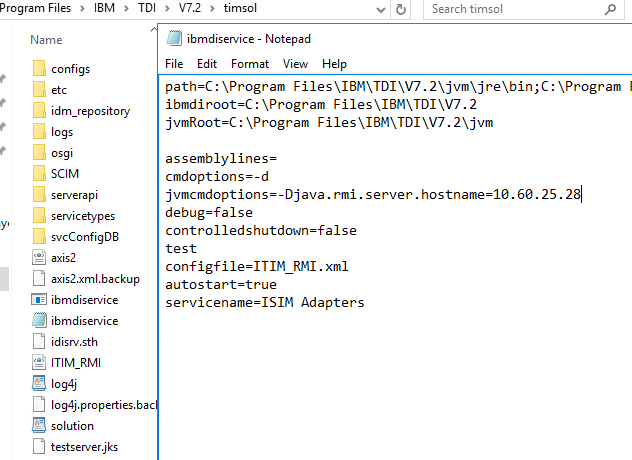Click the svcConfigDB folder icon
The width and height of the screenshot is (632, 460).
coord(39,236)
